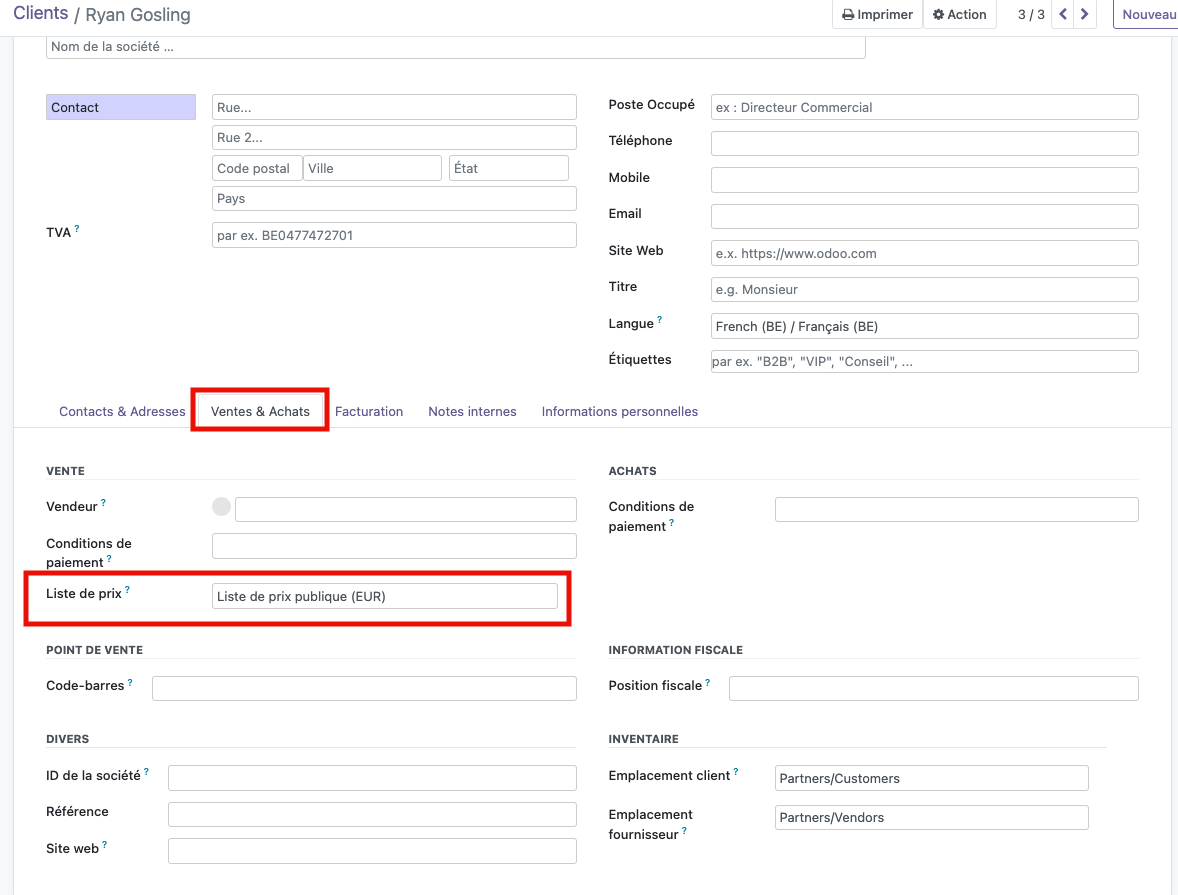The height and width of the screenshot is (895, 1178).
Task: Open the Action gear menu
Action: [959, 15]
